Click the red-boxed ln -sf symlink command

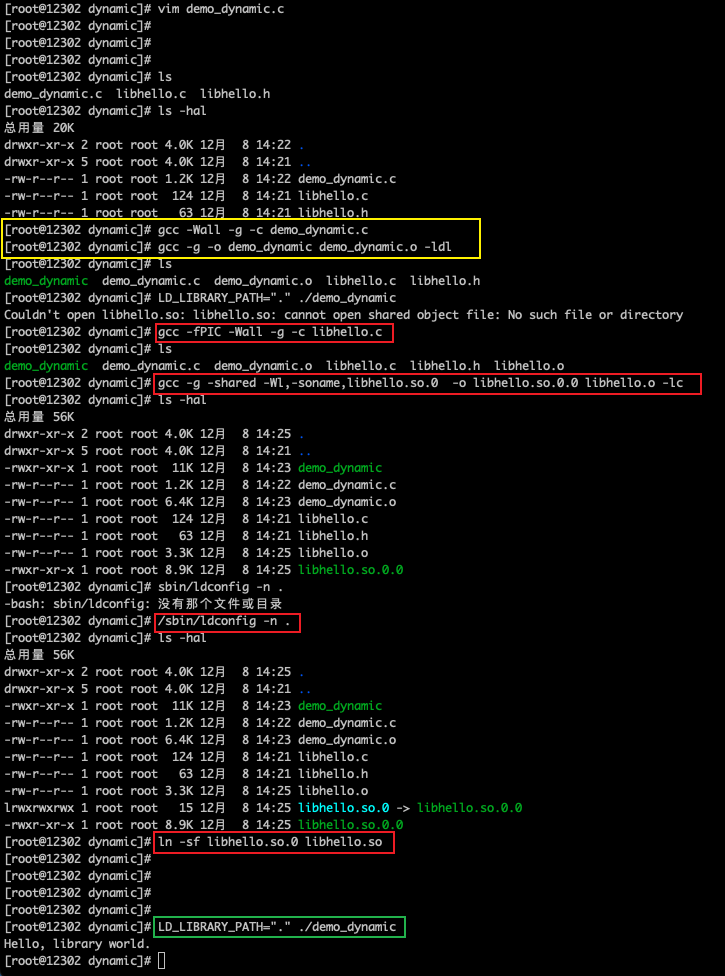[273, 842]
